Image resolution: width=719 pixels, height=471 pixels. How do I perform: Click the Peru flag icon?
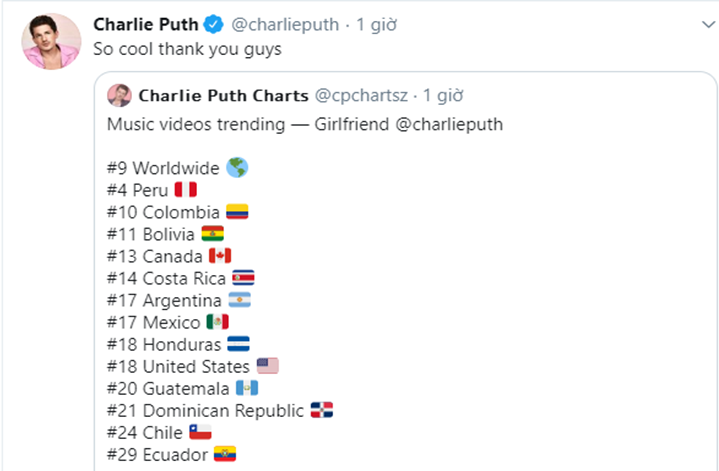(x=185, y=190)
